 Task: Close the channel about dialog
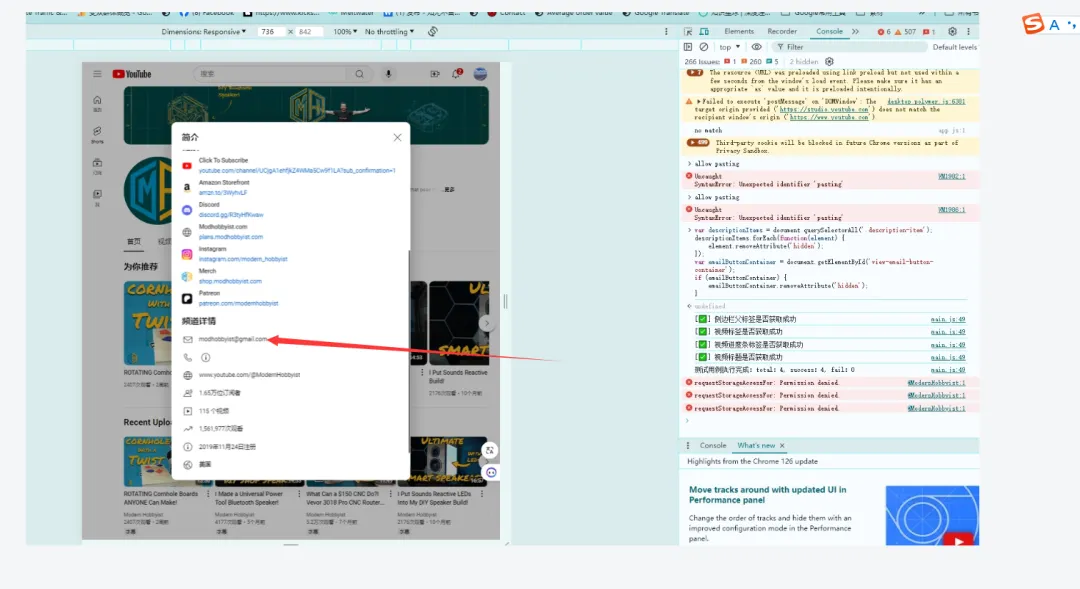tap(397, 137)
